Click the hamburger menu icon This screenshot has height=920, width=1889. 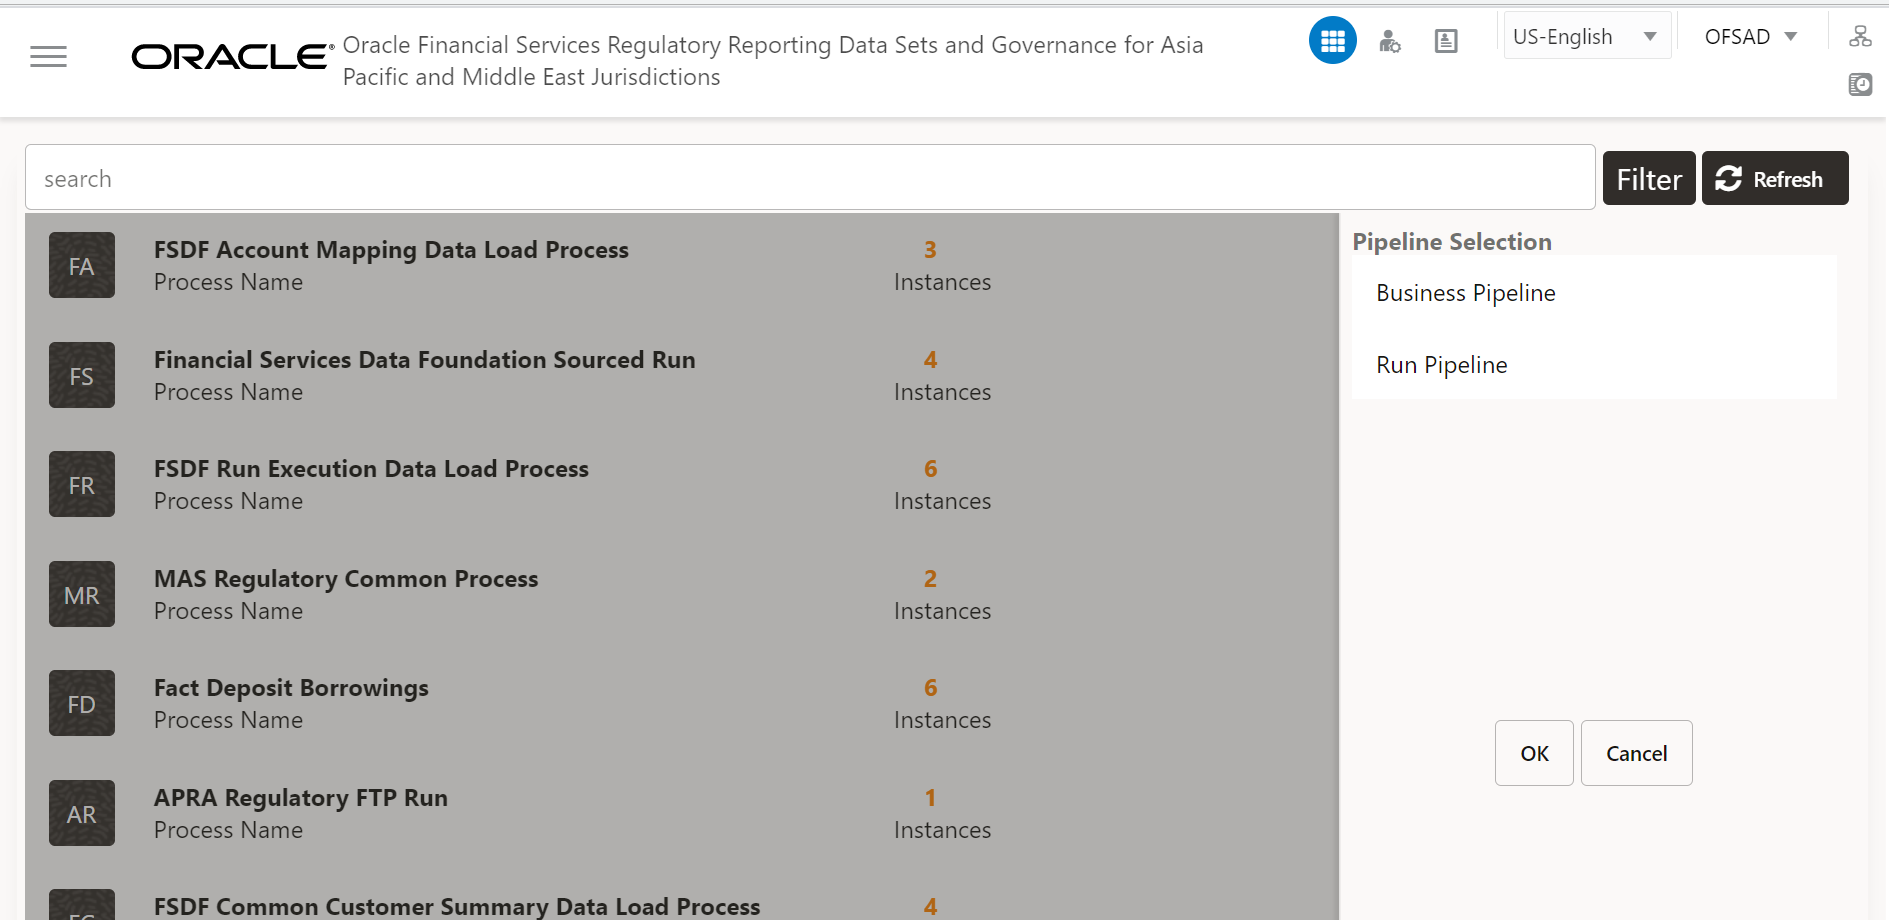click(47, 56)
